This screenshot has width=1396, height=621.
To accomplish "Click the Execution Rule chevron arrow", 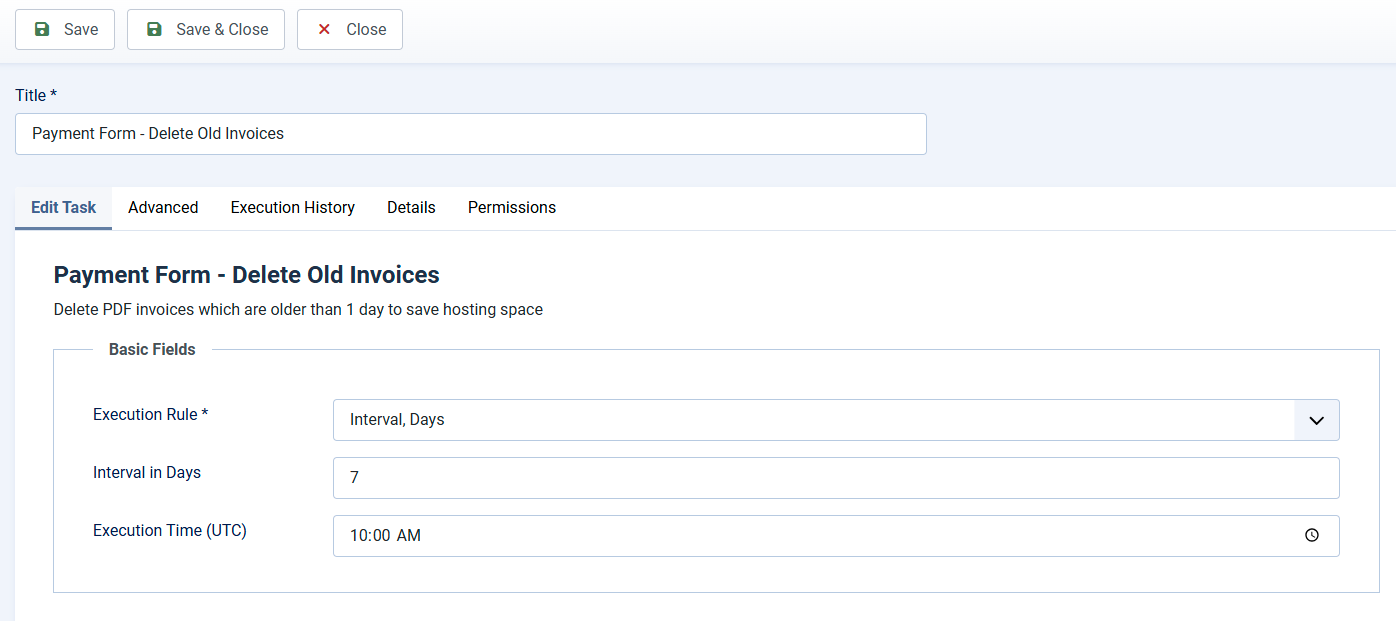I will click(1317, 420).
